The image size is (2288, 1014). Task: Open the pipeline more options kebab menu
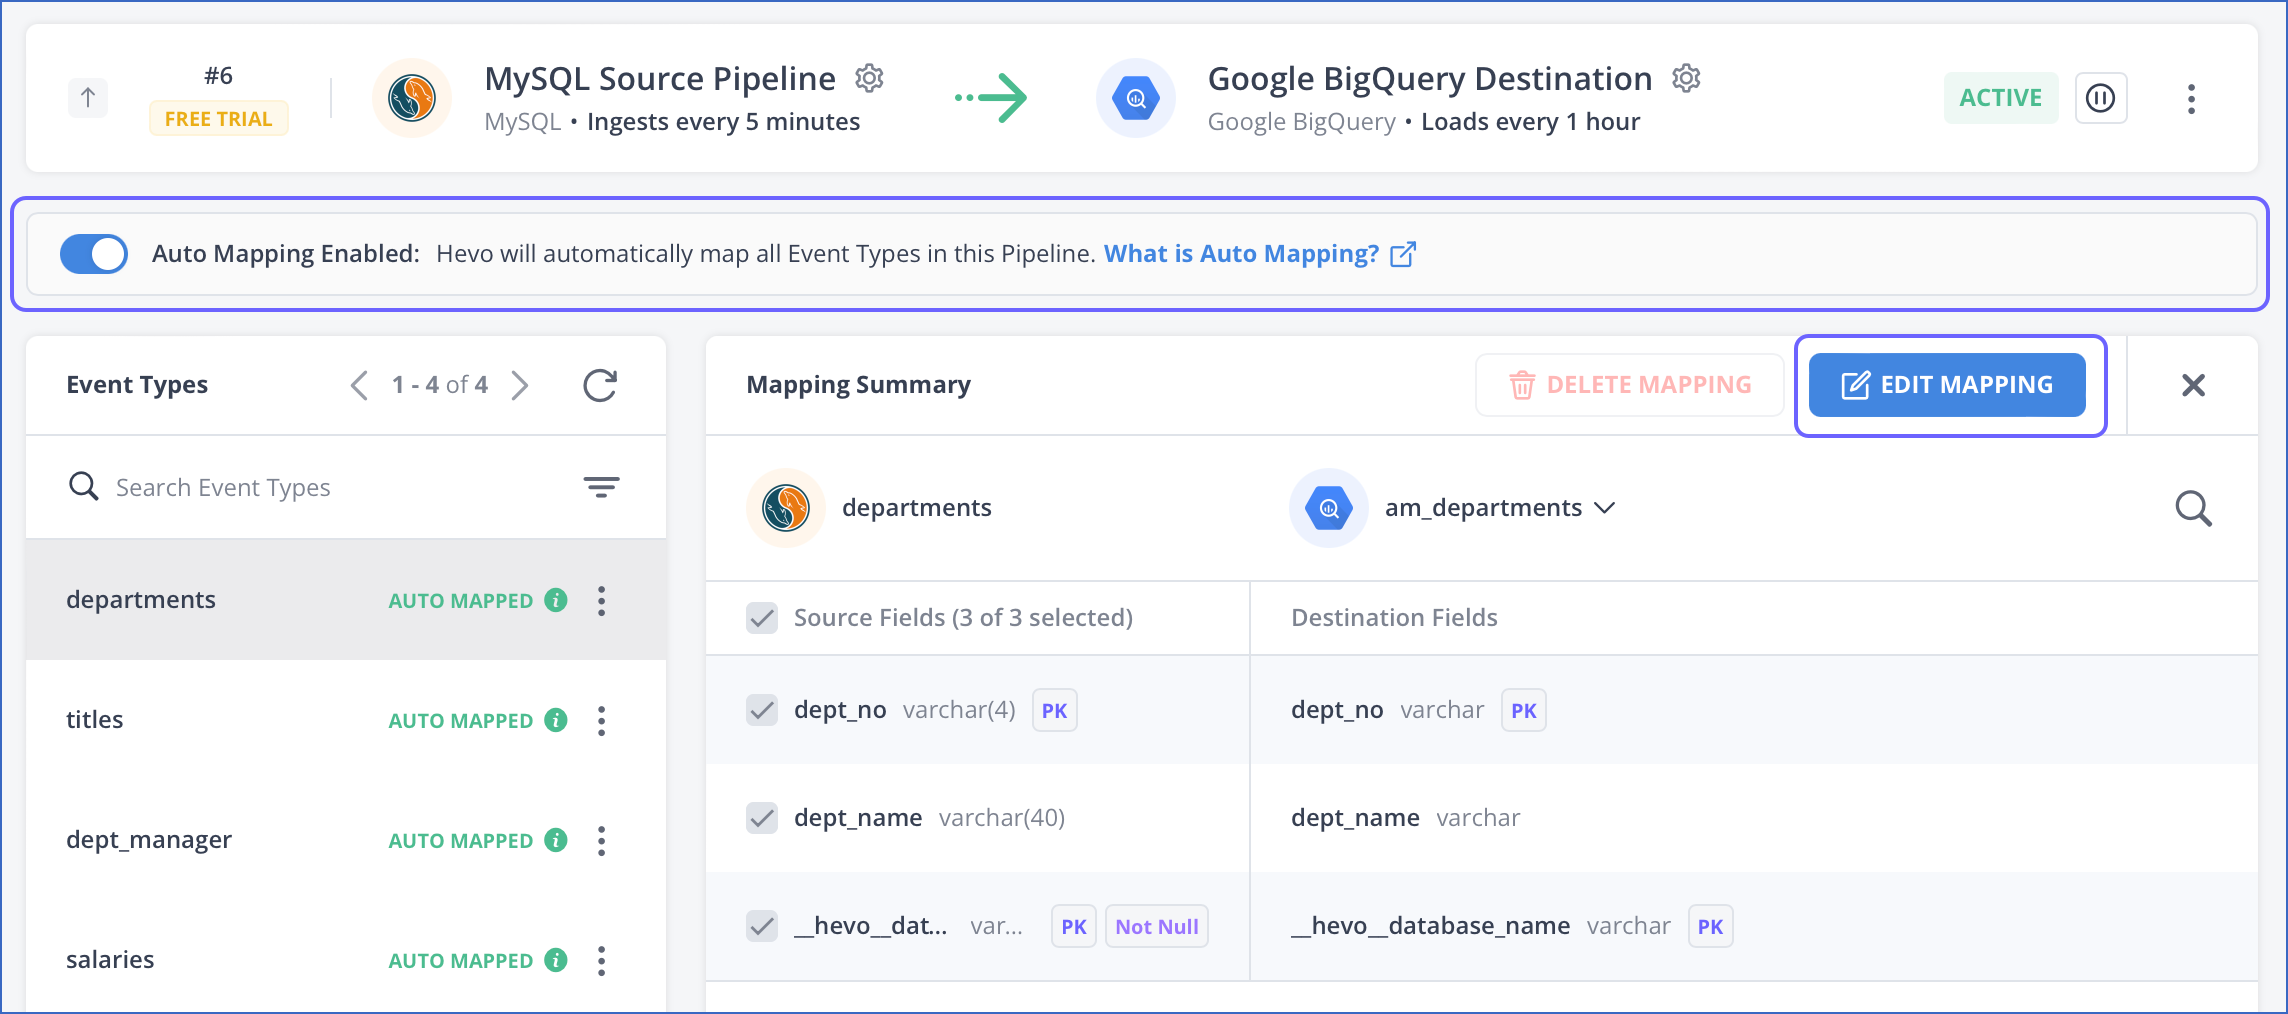click(2191, 98)
